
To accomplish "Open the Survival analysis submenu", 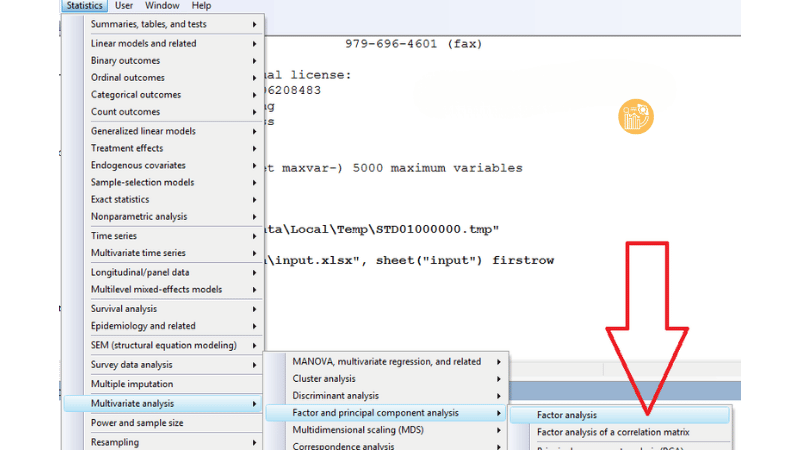I will point(124,309).
